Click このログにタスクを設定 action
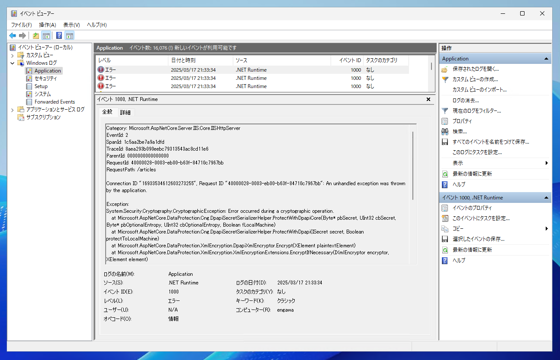 tap(477, 152)
